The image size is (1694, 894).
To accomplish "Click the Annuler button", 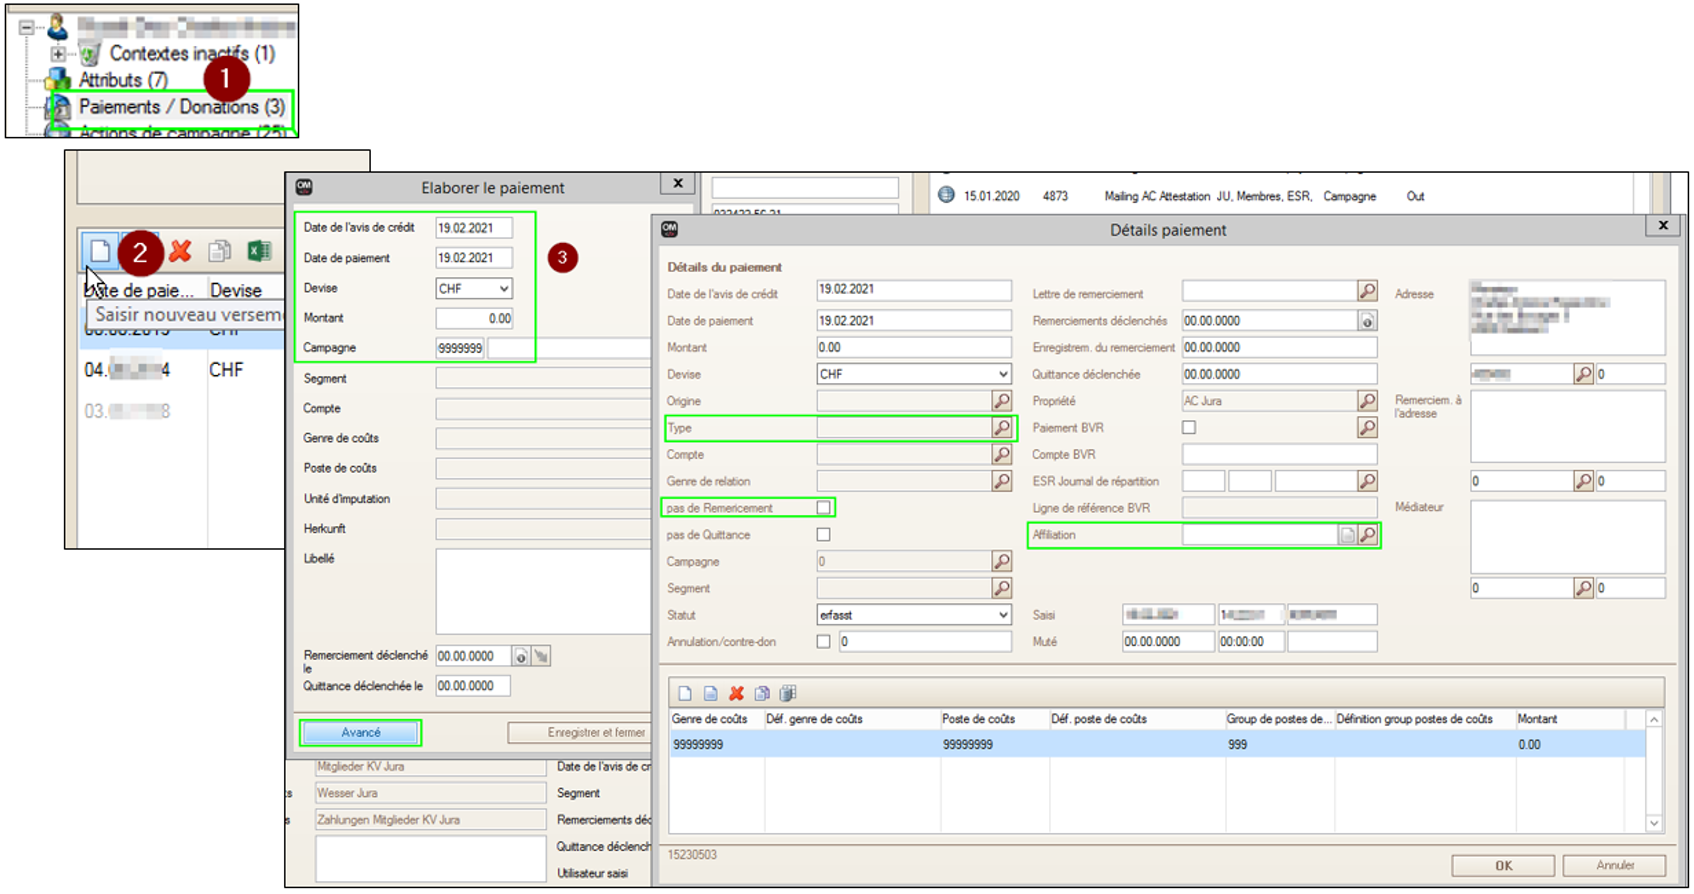I will (x=1615, y=866).
